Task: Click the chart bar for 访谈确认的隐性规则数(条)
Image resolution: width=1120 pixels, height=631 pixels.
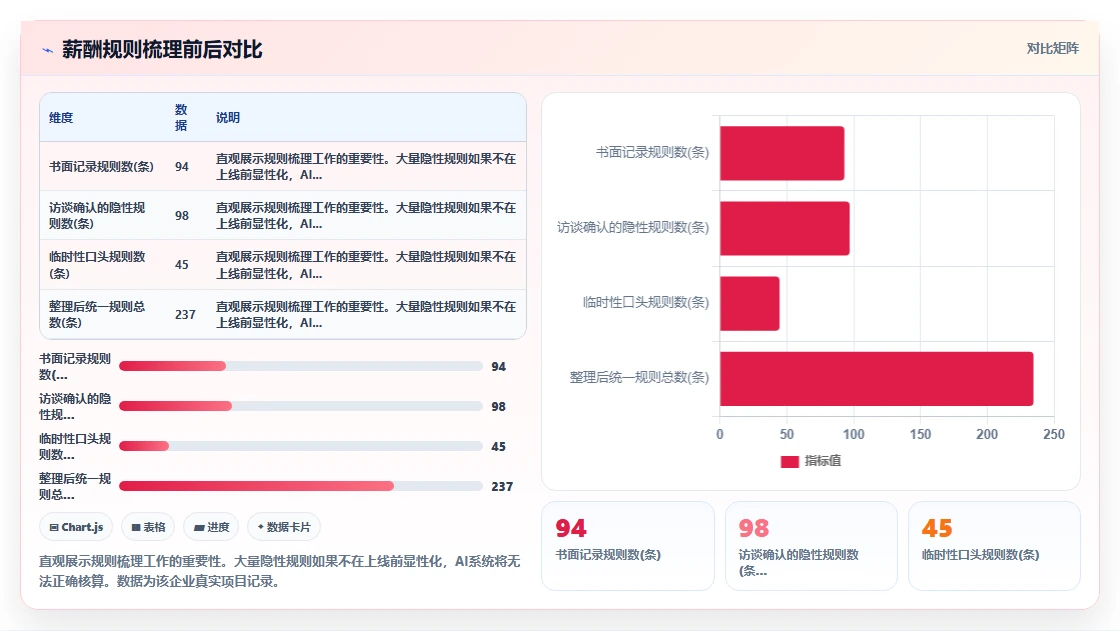Action: (785, 228)
